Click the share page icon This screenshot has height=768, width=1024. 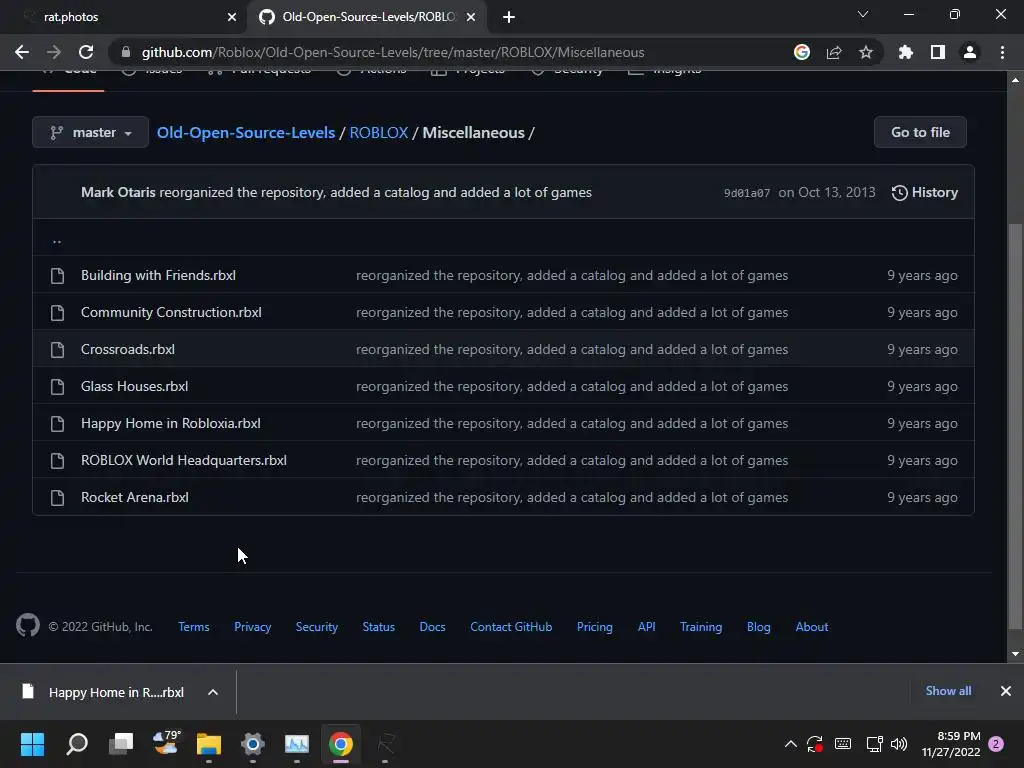point(834,52)
